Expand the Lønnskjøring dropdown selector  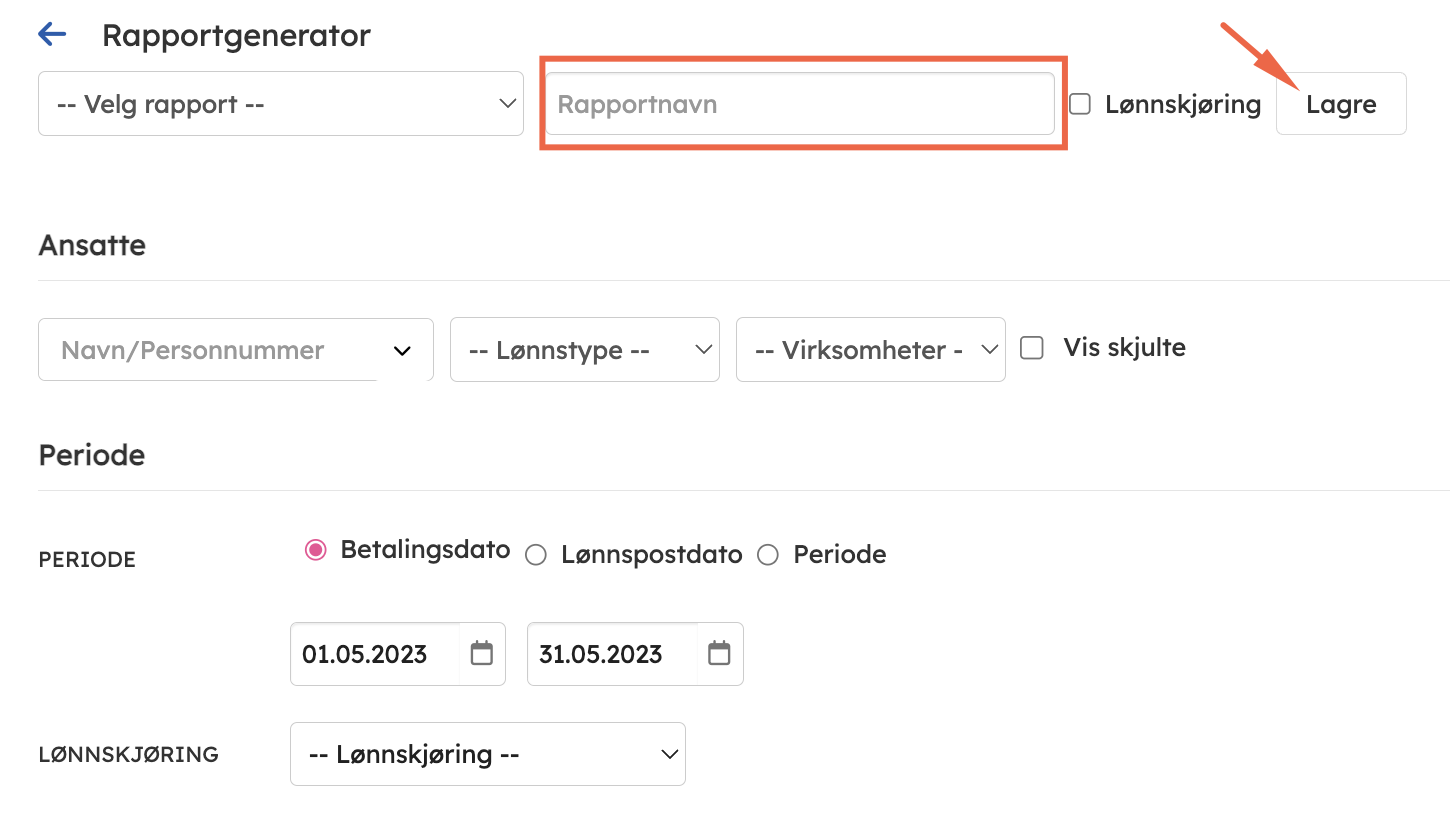[487, 754]
